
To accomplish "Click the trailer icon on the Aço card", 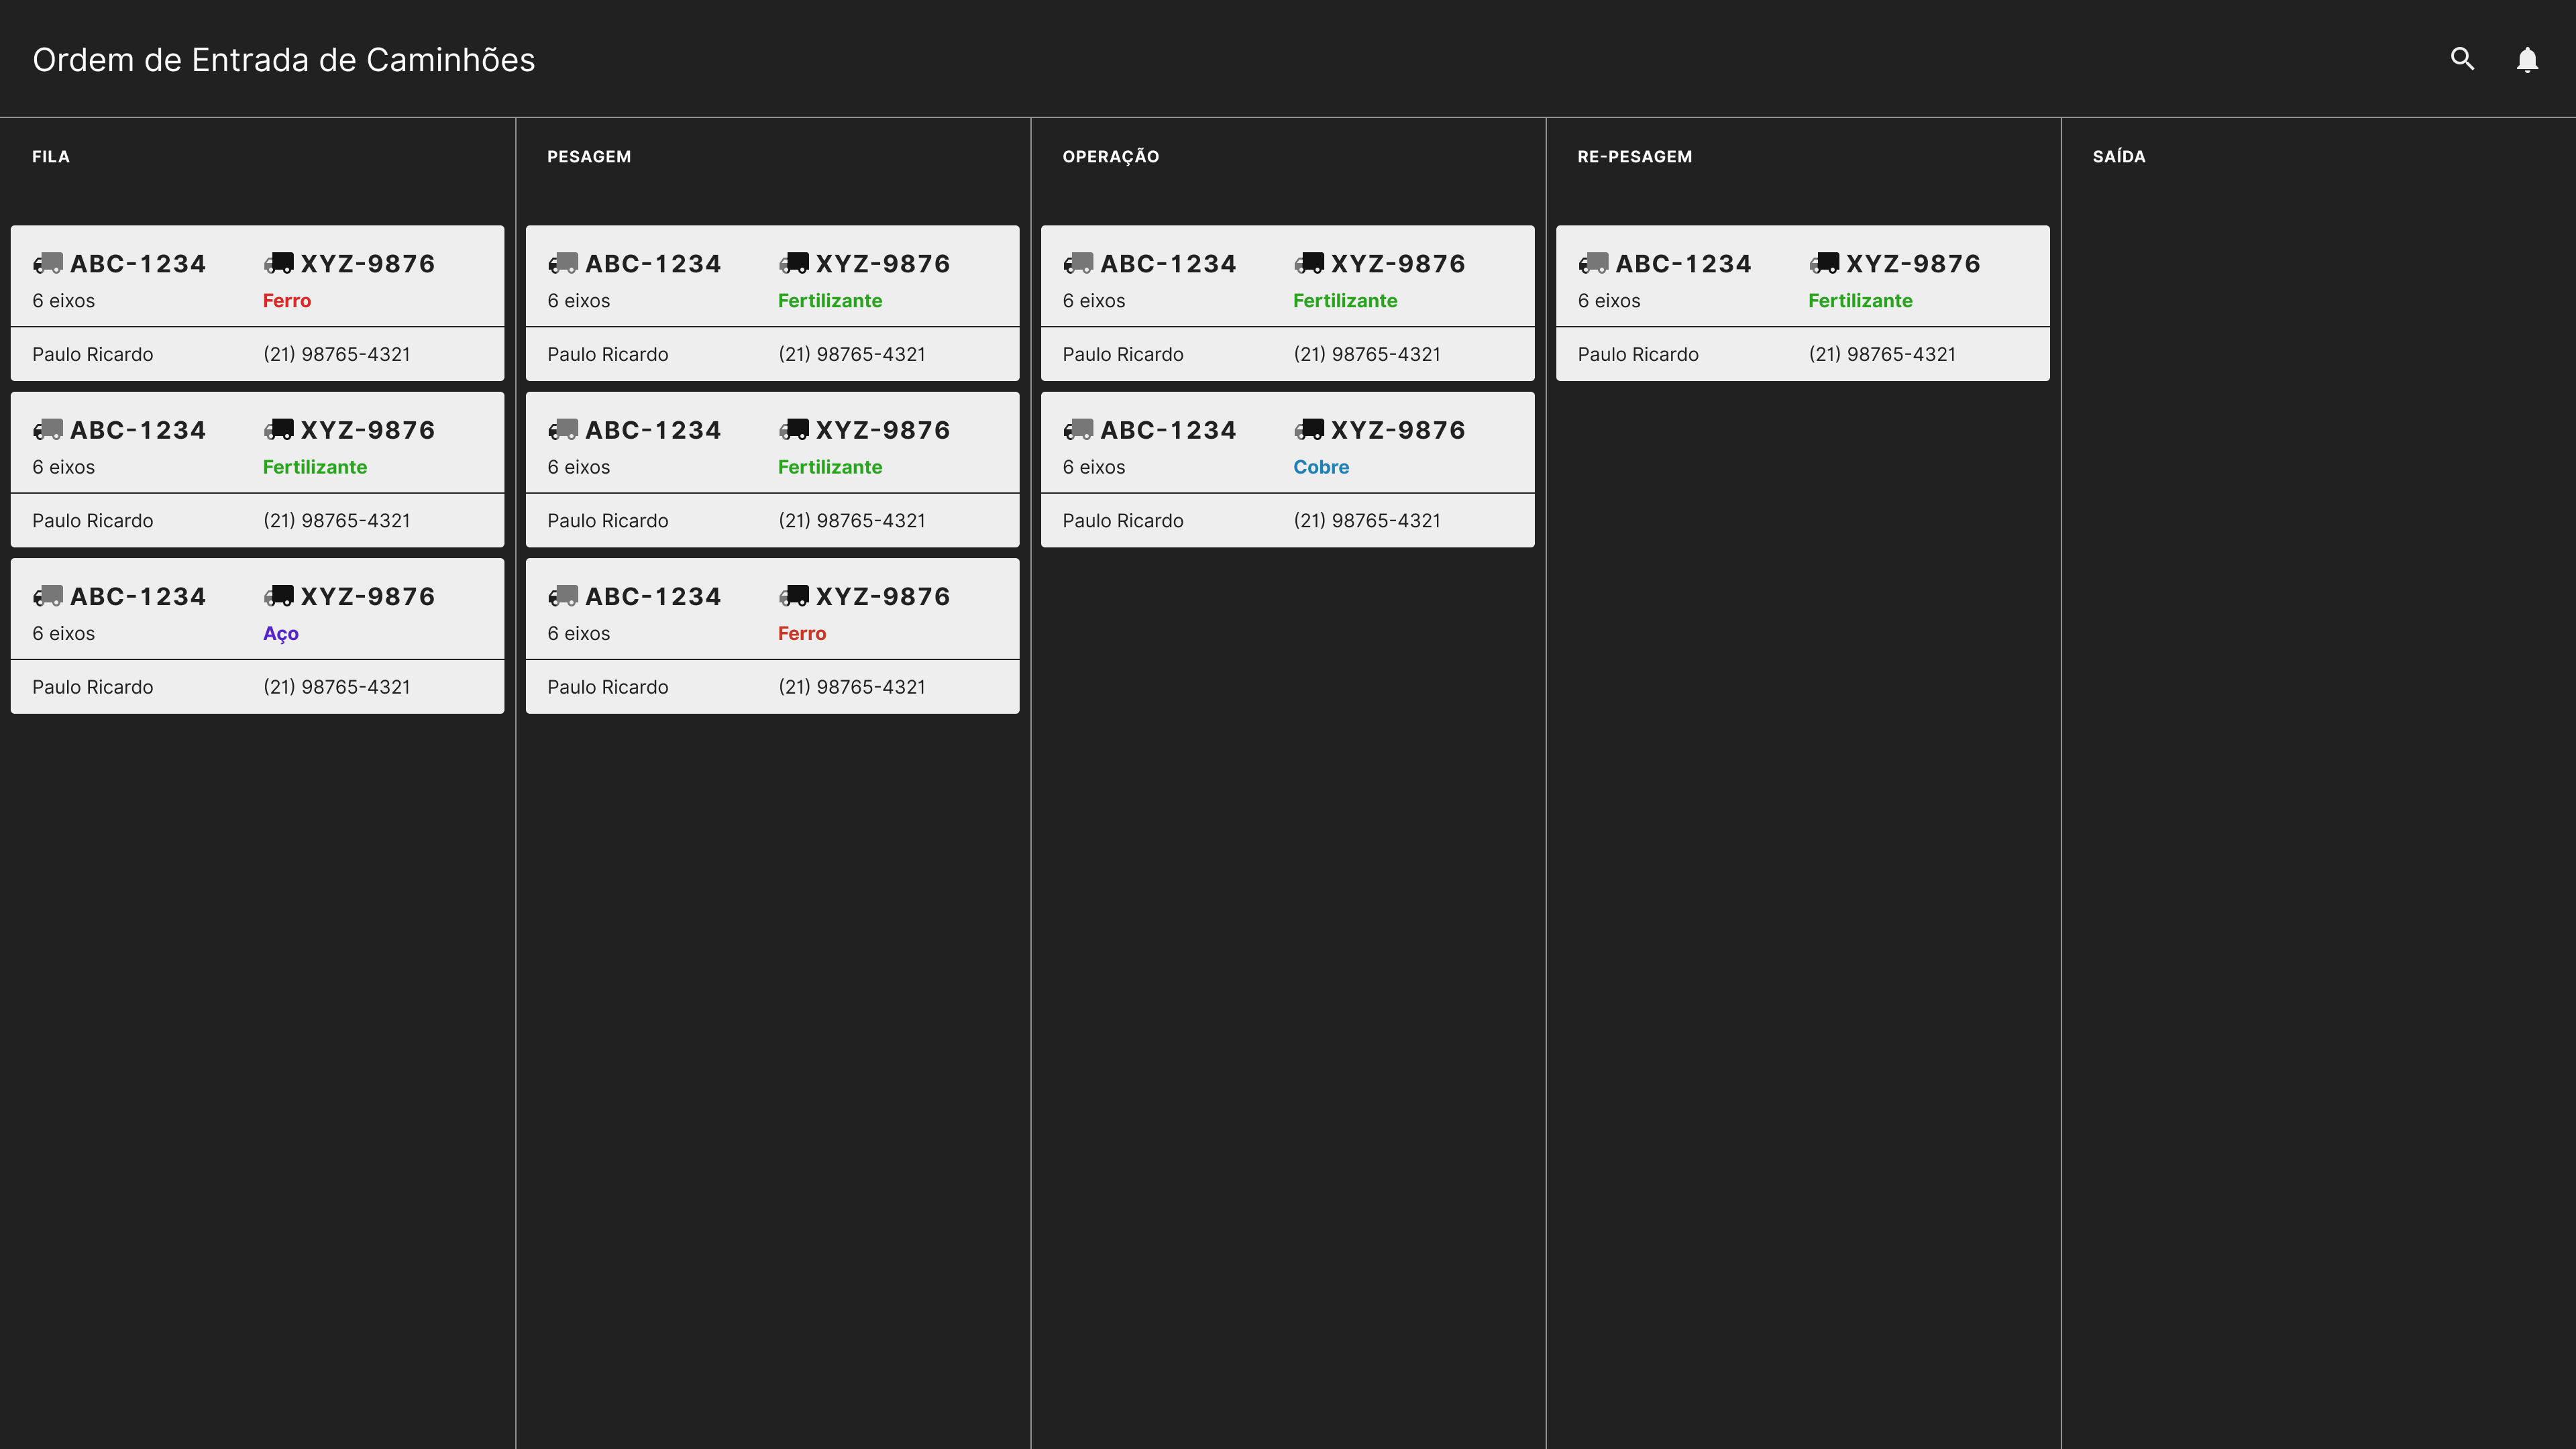I will click(279, 596).
